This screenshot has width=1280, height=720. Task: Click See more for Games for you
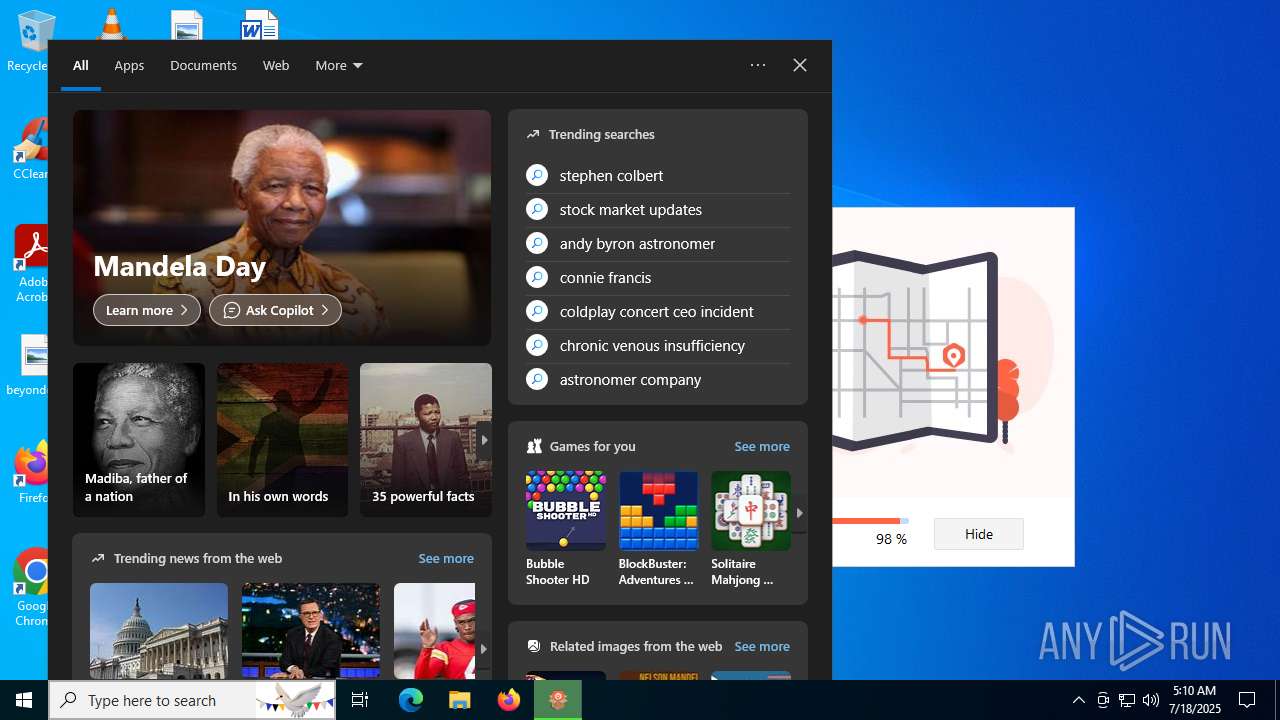coord(762,447)
